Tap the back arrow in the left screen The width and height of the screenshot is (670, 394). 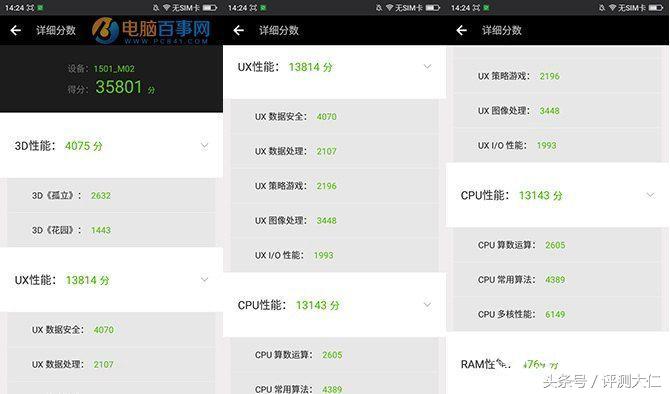tap(16, 30)
